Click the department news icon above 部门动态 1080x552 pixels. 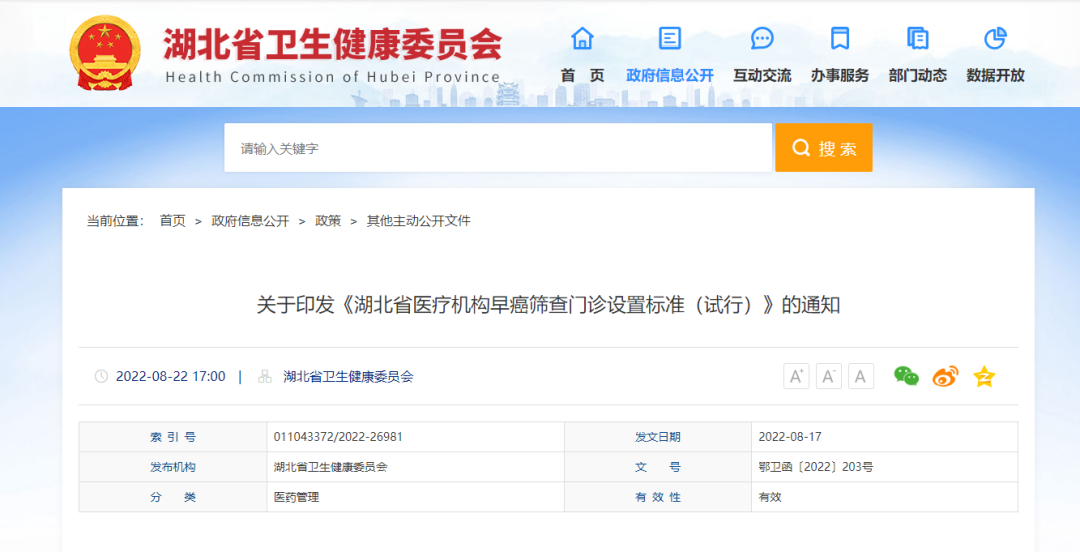pyautogui.click(x=917, y=38)
